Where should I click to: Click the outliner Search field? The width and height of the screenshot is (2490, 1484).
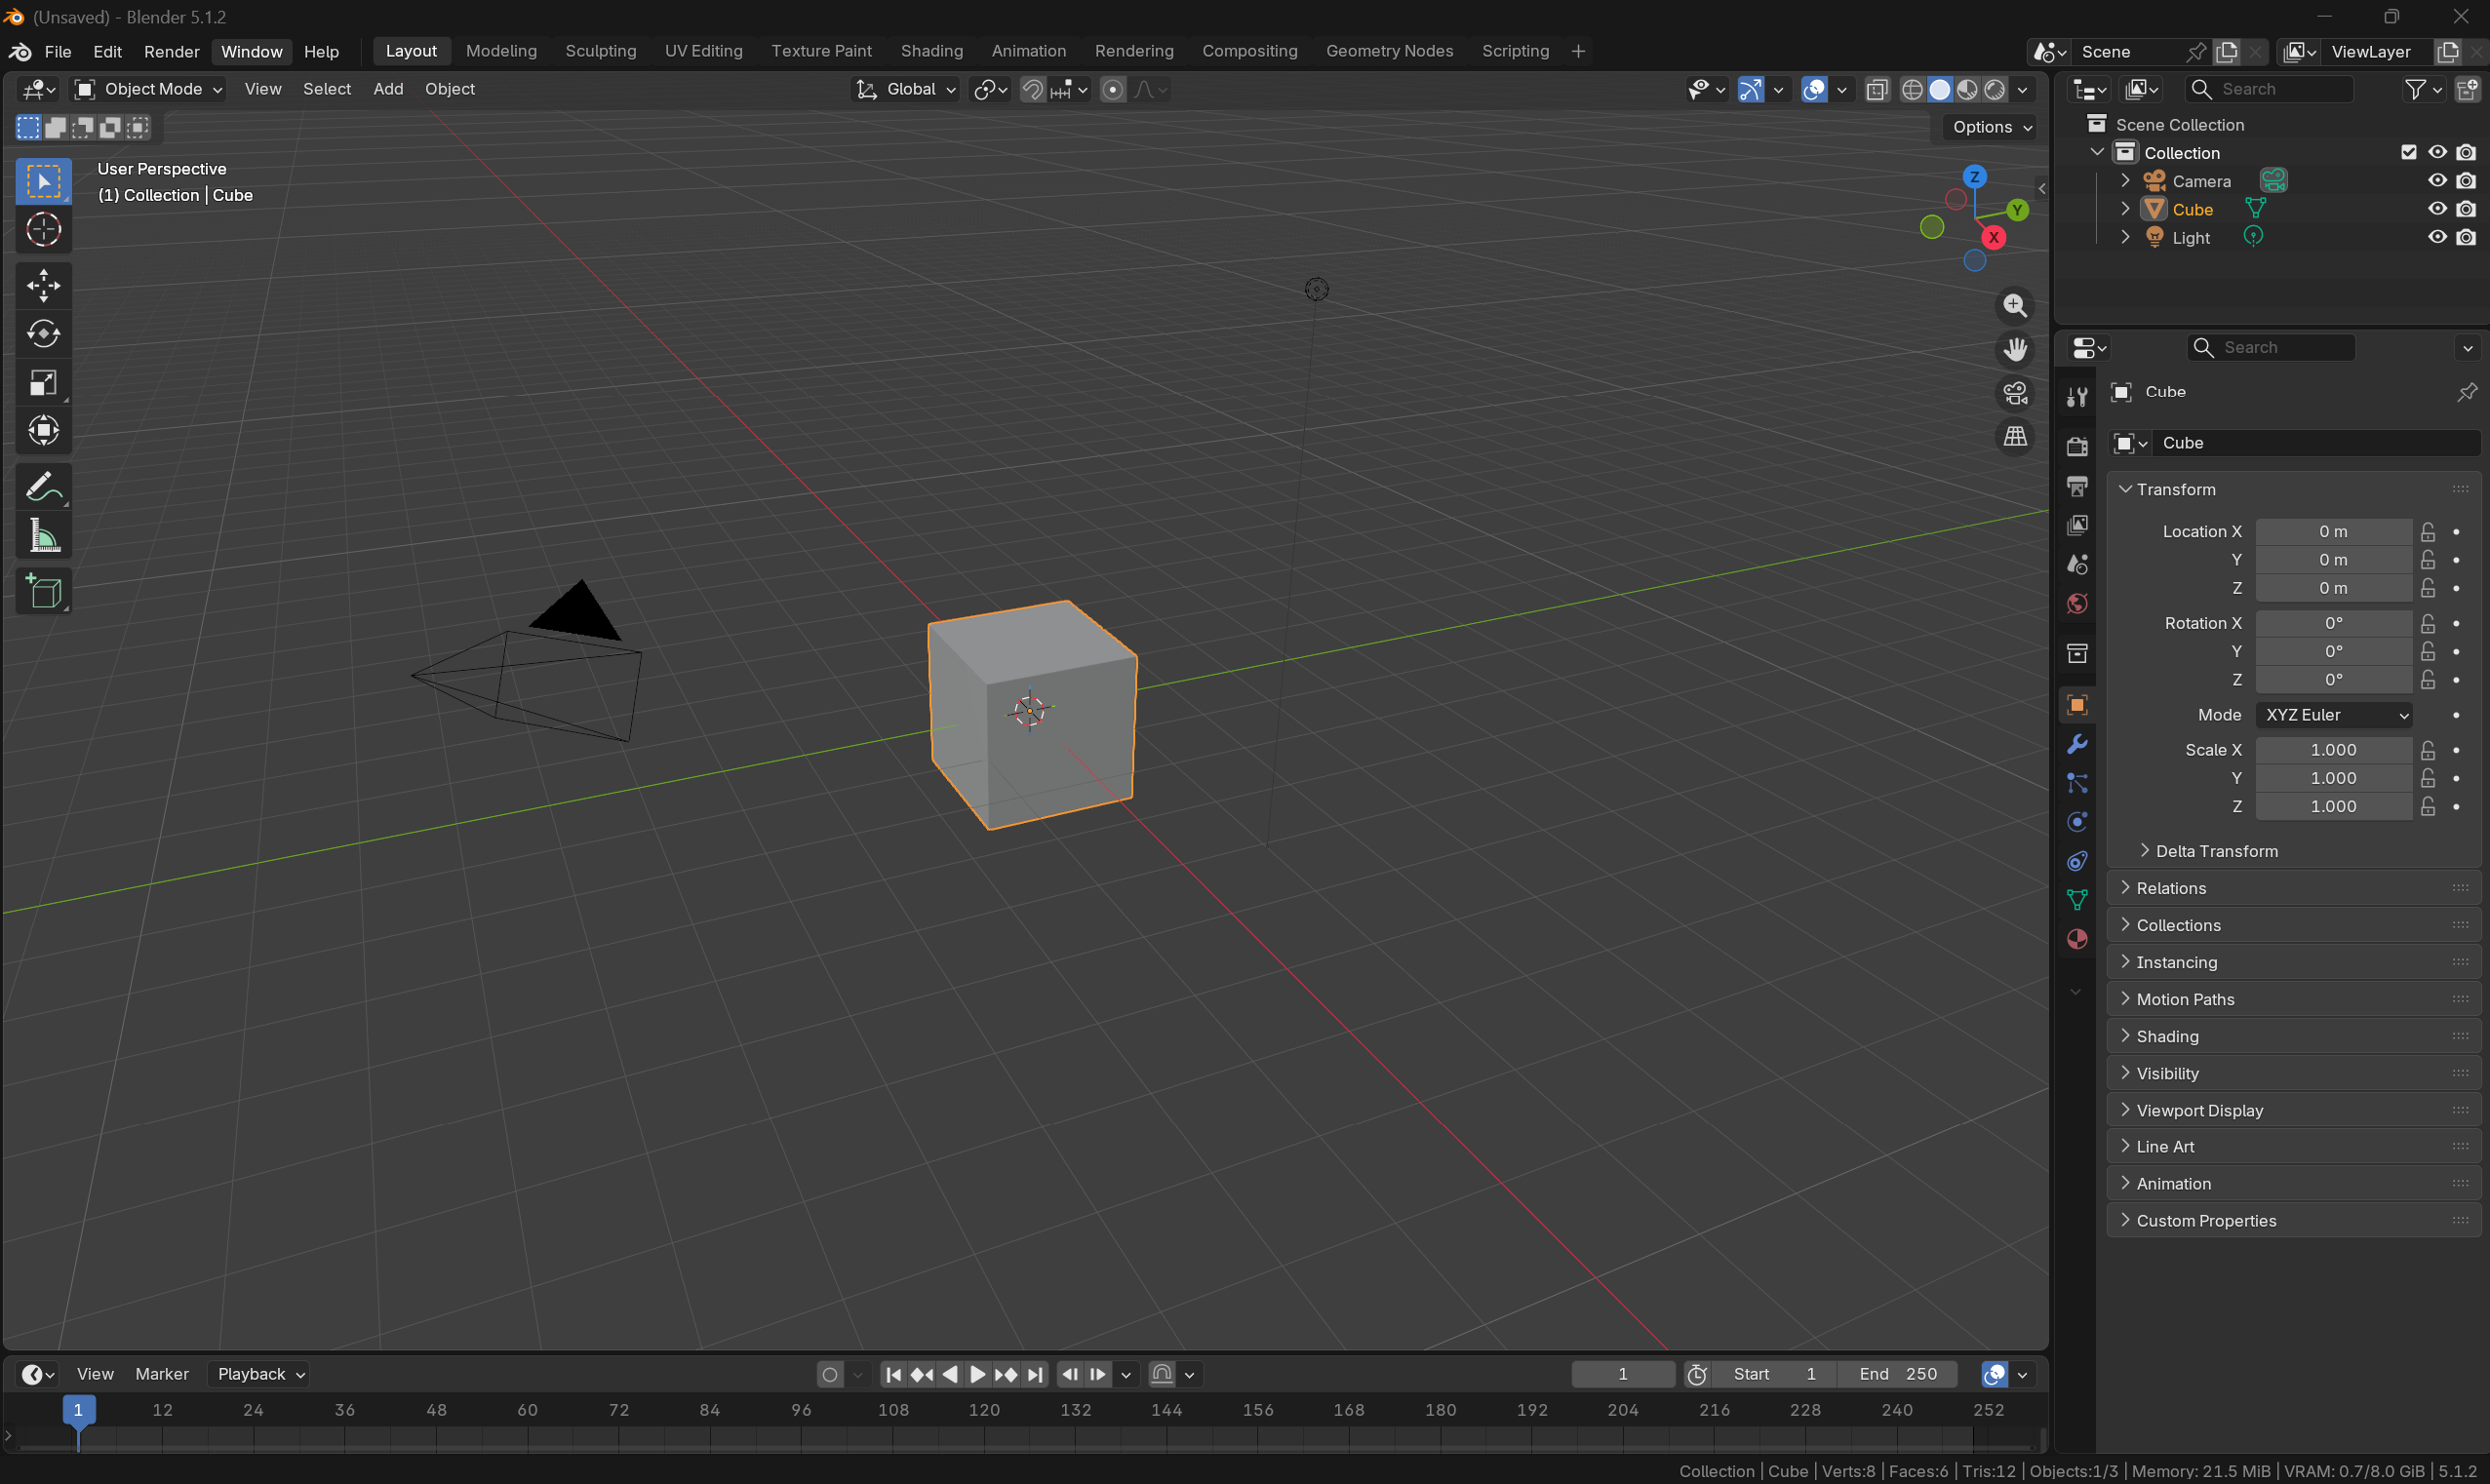2269,89
